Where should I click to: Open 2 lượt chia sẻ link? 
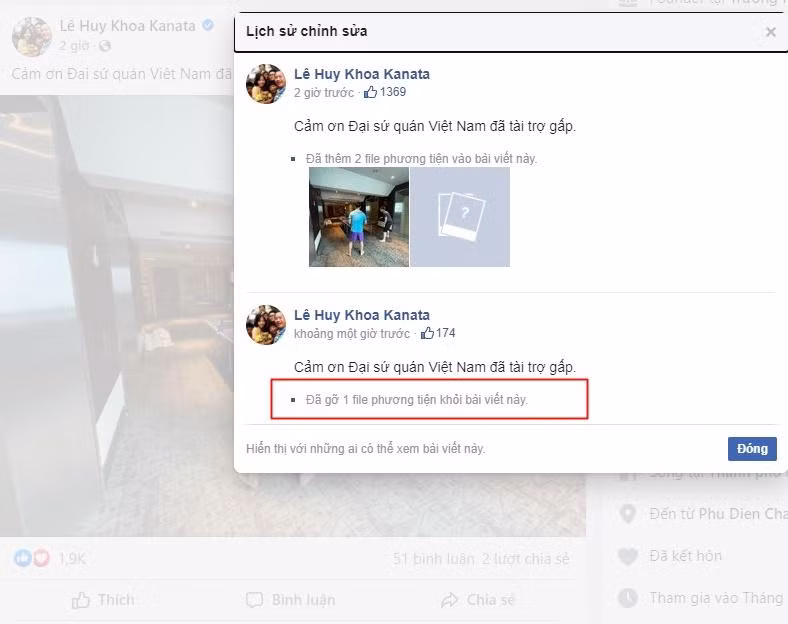[x=526, y=559]
